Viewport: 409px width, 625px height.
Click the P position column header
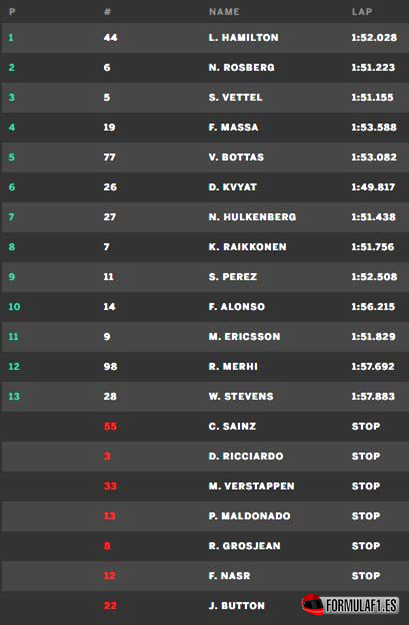(x=12, y=12)
